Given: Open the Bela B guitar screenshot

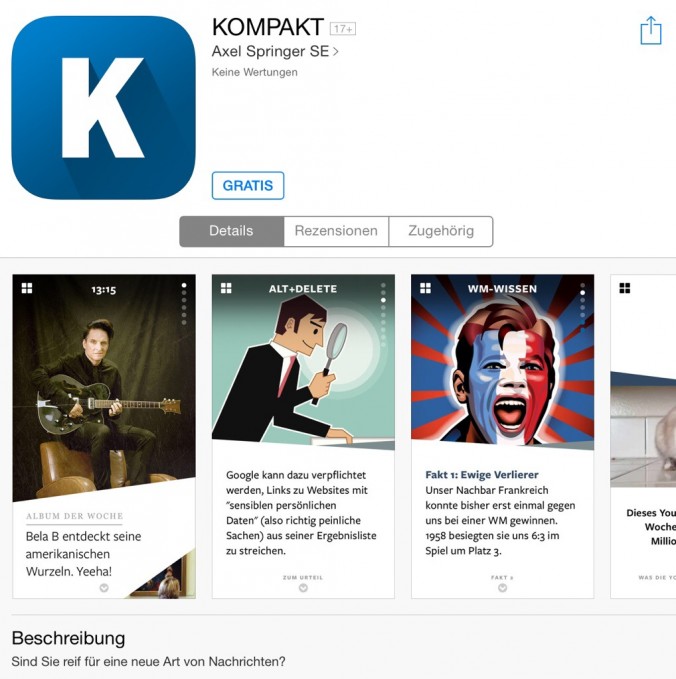Looking at the screenshot, I should click(104, 436).
